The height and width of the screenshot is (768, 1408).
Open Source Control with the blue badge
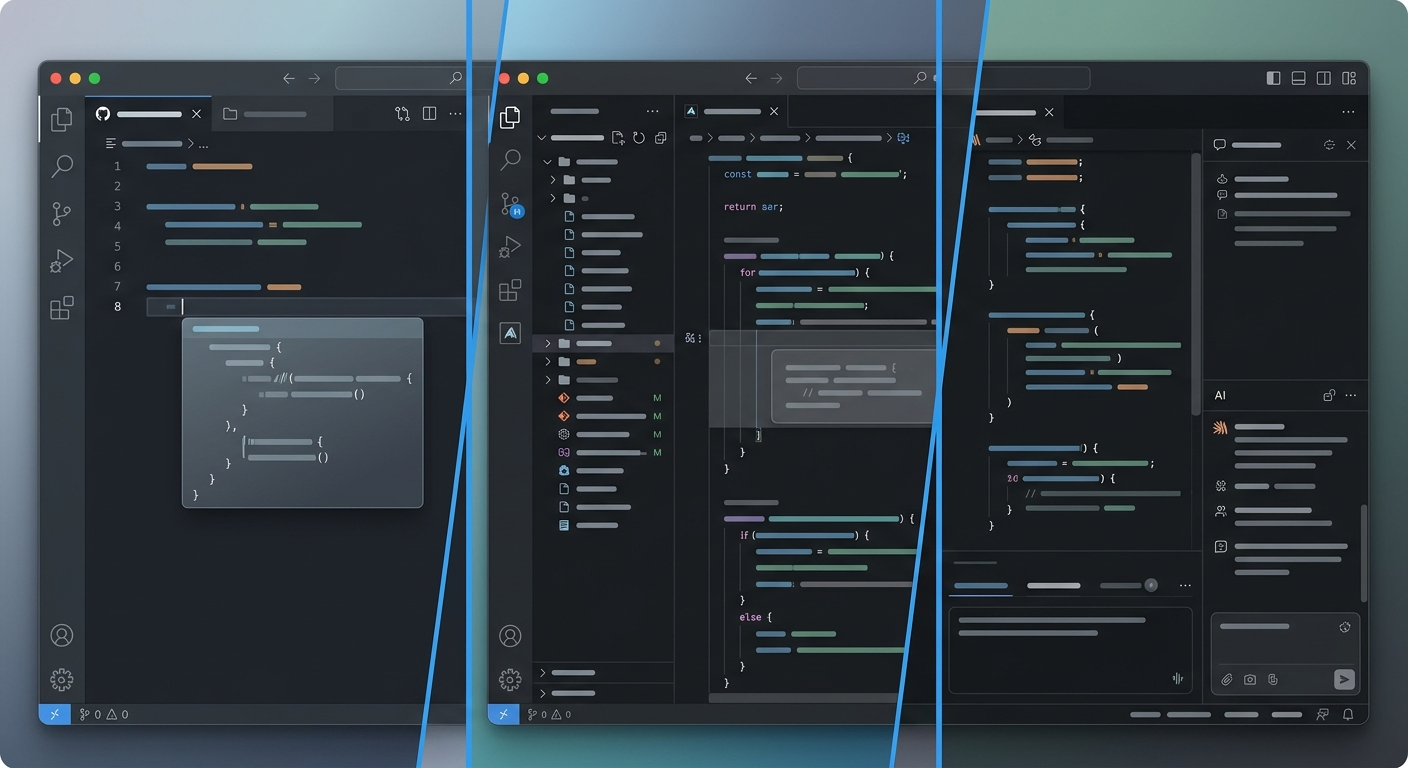[511, 204]
